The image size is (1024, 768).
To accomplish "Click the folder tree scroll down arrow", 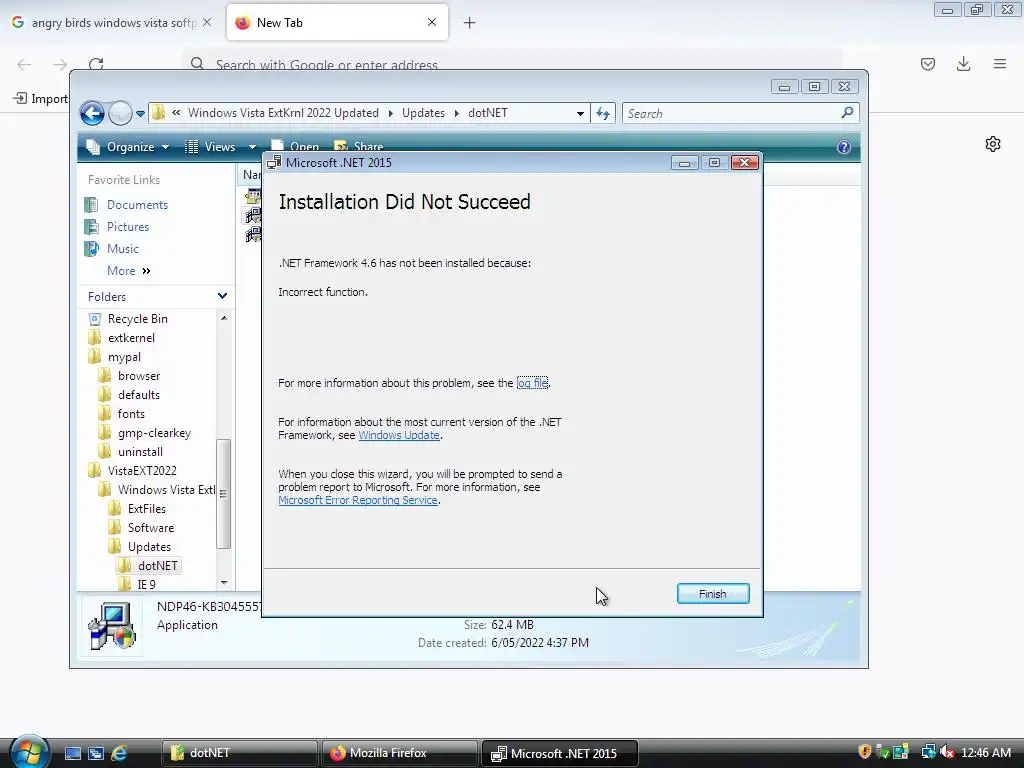I will click(x=224, y=583).
